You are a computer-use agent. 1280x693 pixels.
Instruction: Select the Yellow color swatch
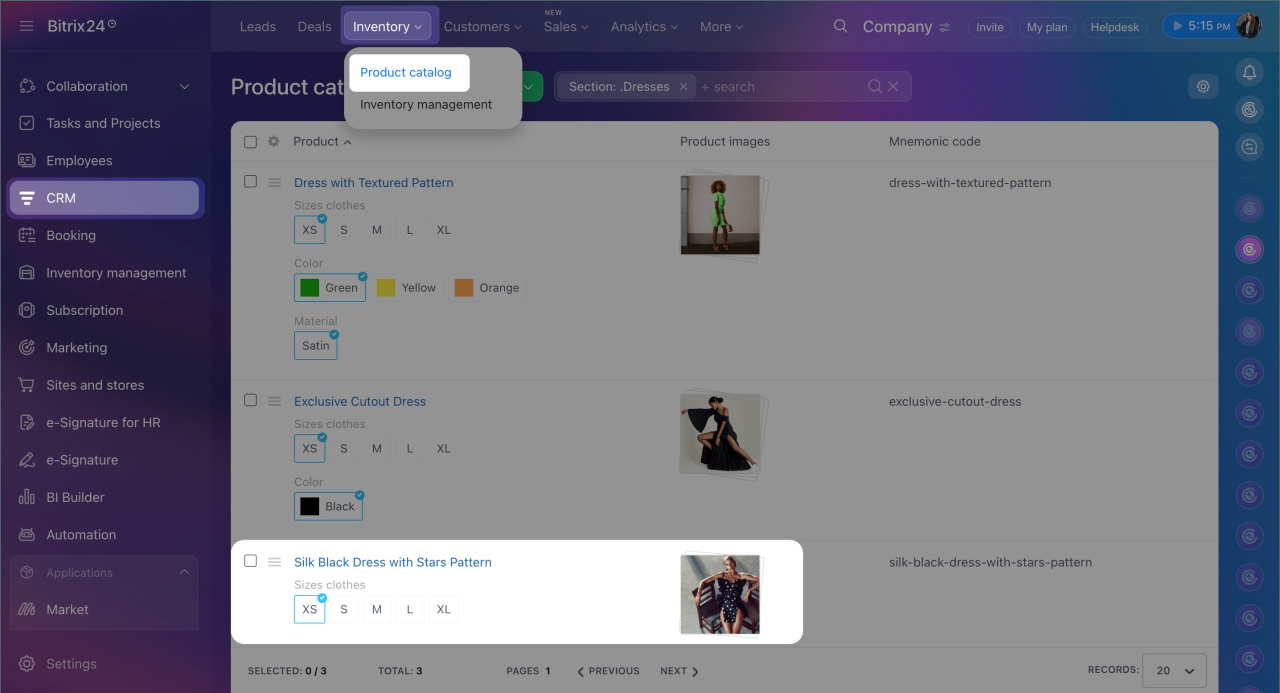coord(406,288)
